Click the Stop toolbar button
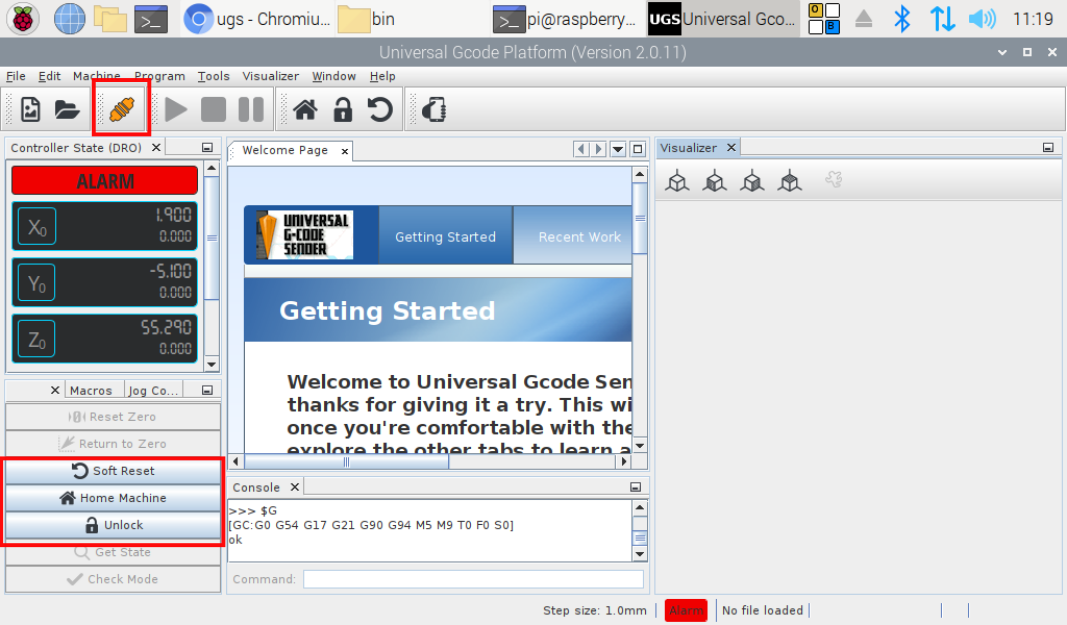Screen dimensions: 1067x625 [213, 110]
